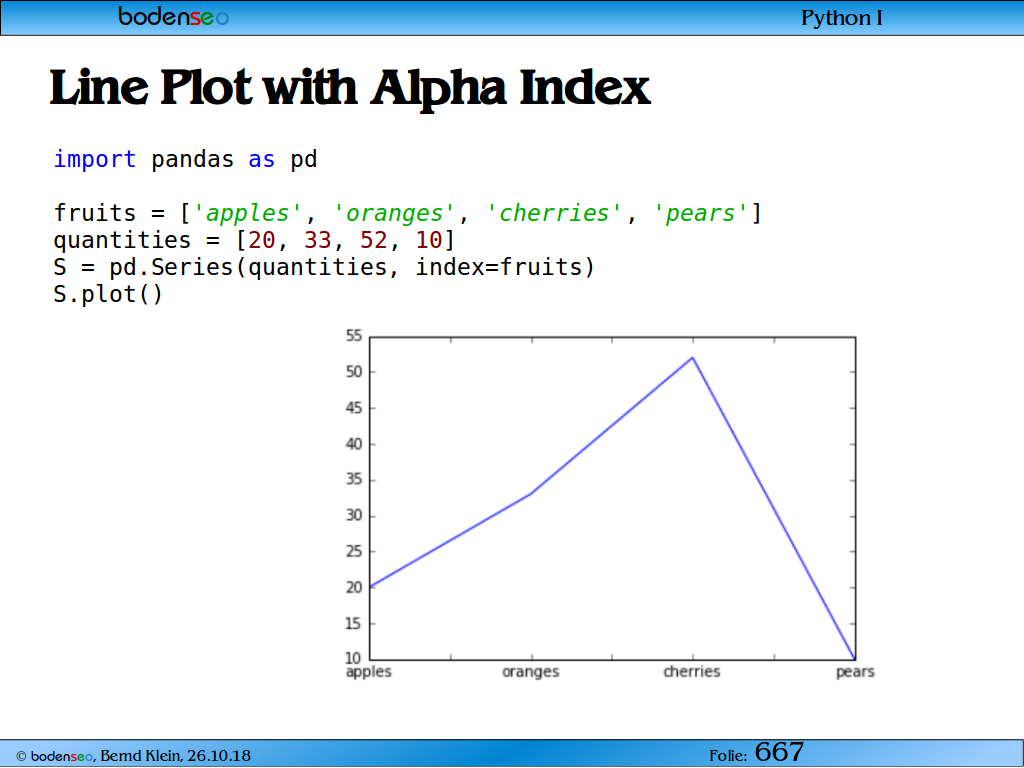Image resolution: width=1024 pixels, height=768 pixels.
Task: Click the copyright 'Bernd Klein, 26.10.18' footer text
Action: pyautogui.click(x=175, y=756)
